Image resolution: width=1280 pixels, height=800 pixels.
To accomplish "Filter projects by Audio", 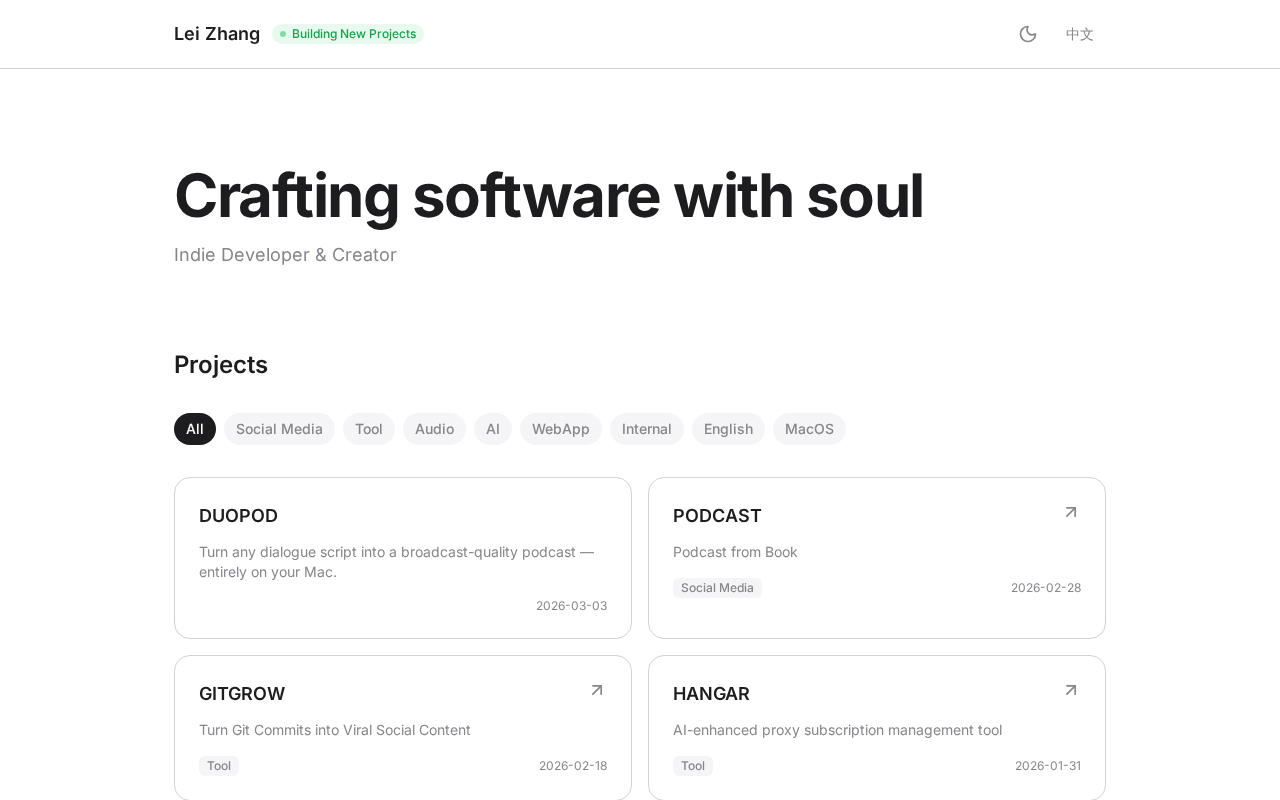I will click(x=434, y=429).
